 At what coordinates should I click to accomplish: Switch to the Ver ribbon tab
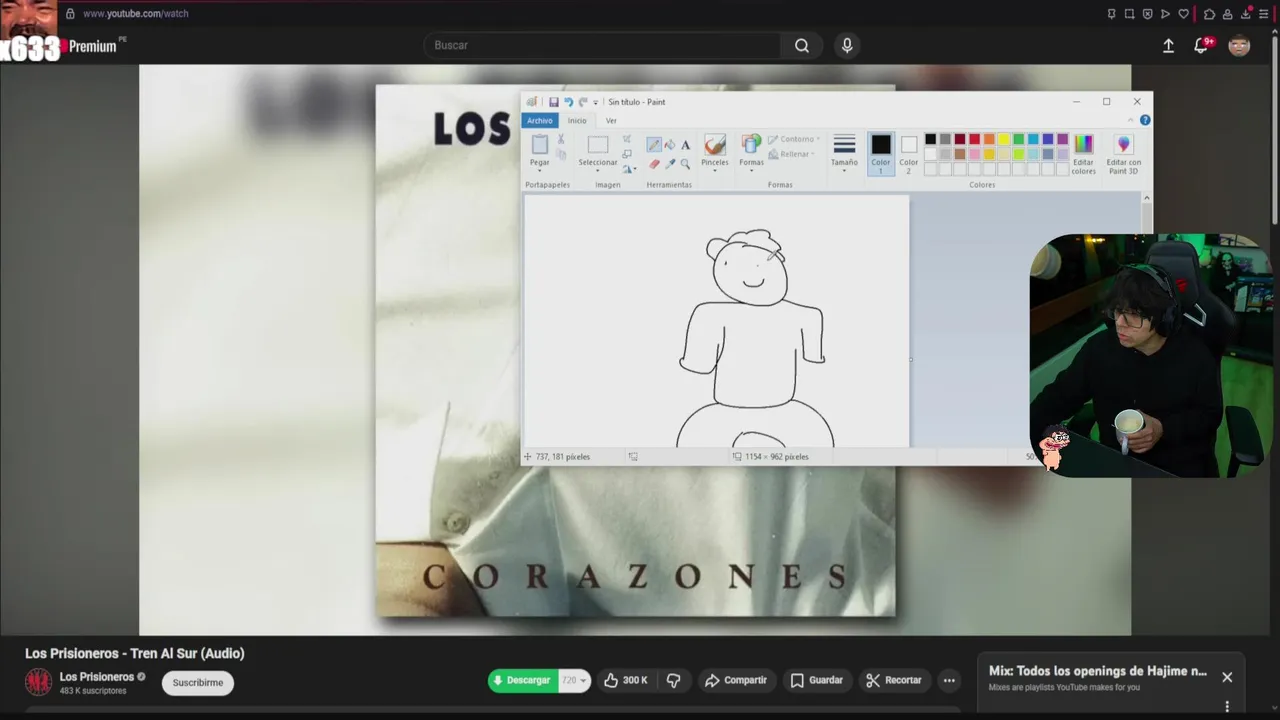click(611, 120)
